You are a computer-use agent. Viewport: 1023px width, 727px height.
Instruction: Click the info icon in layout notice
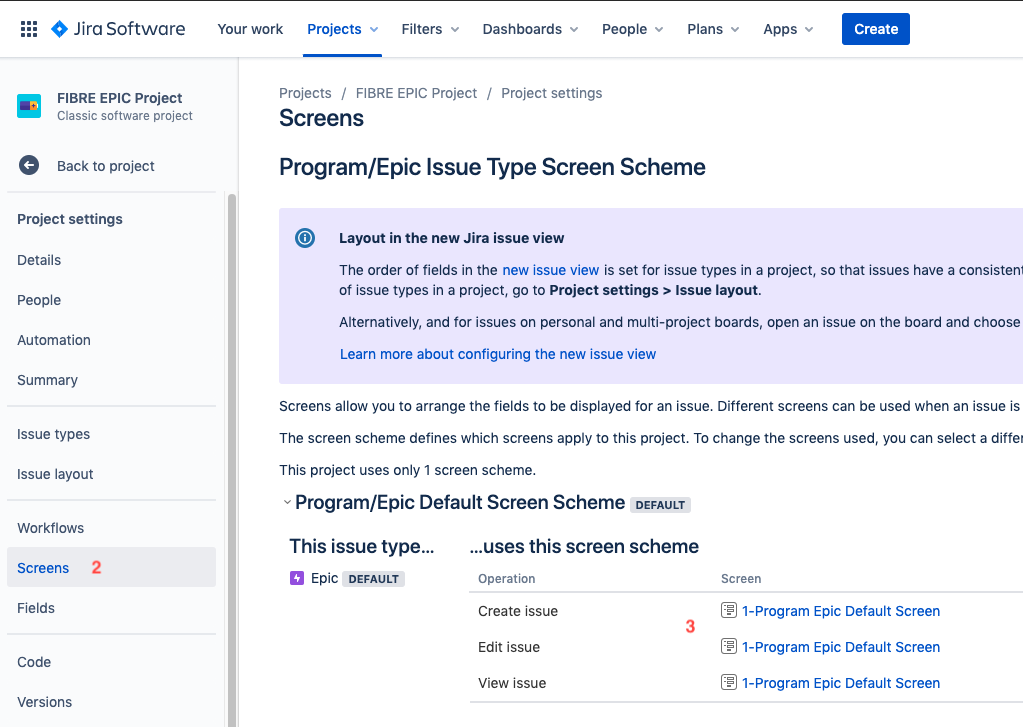(x=305, y=238)
